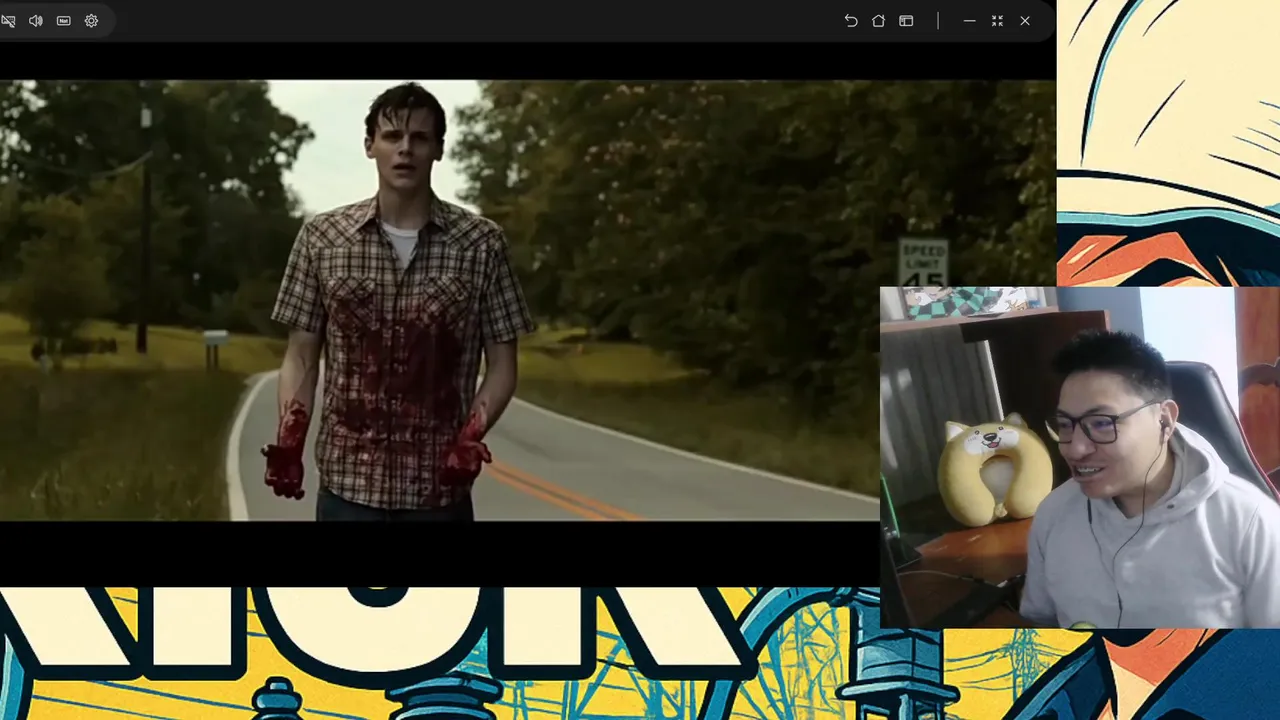Open the keyboard mapping icon in toolbar
1280x720 pixels.
coord(64,21)
